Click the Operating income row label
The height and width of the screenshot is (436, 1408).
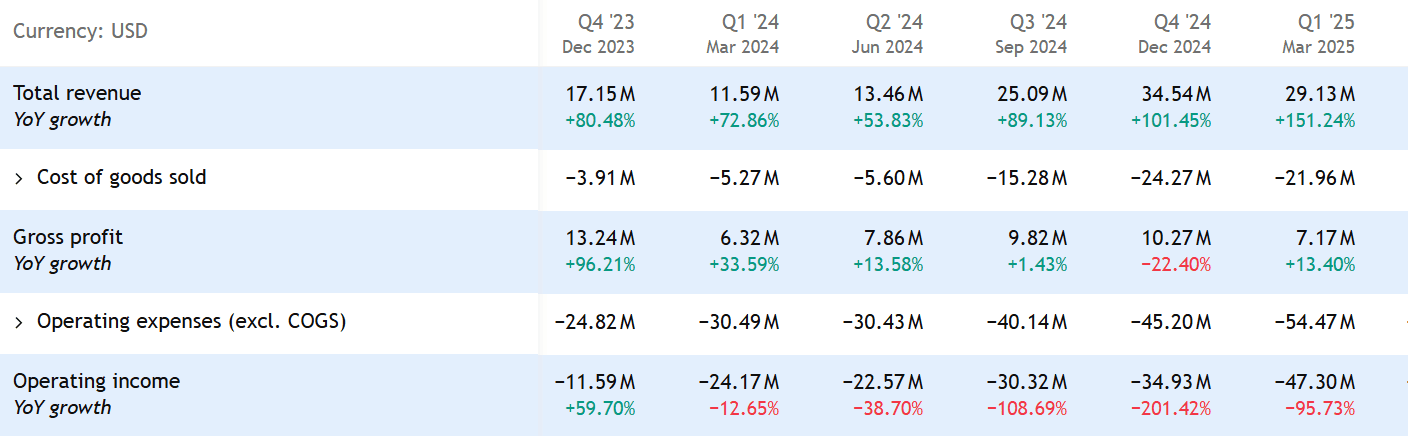pyautogui.click(x=96, y=381)
